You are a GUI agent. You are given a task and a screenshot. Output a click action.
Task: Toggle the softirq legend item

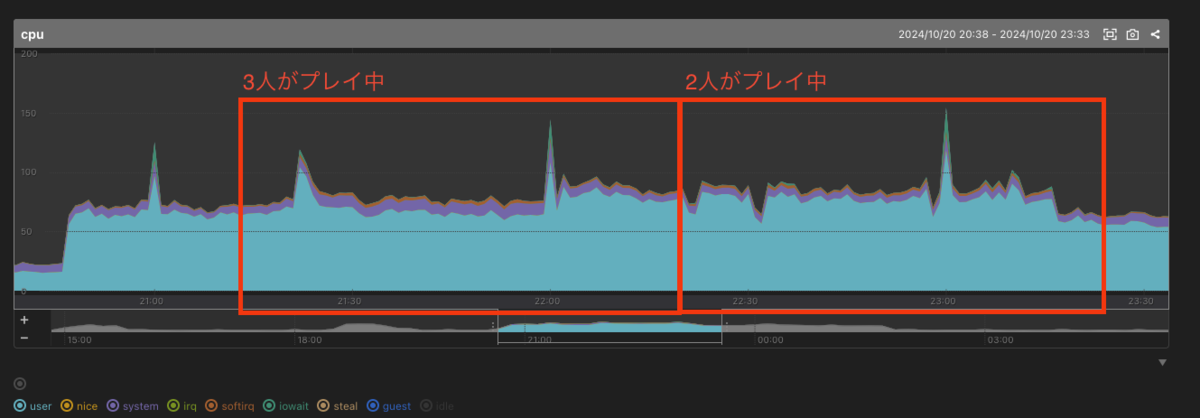coord(231,406)
